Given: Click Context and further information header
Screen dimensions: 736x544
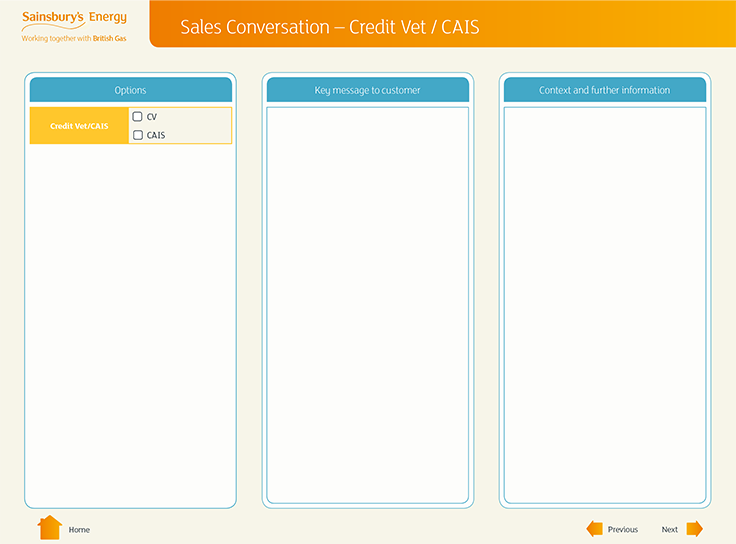Looking at the screenshot, I should click(604, 90).
